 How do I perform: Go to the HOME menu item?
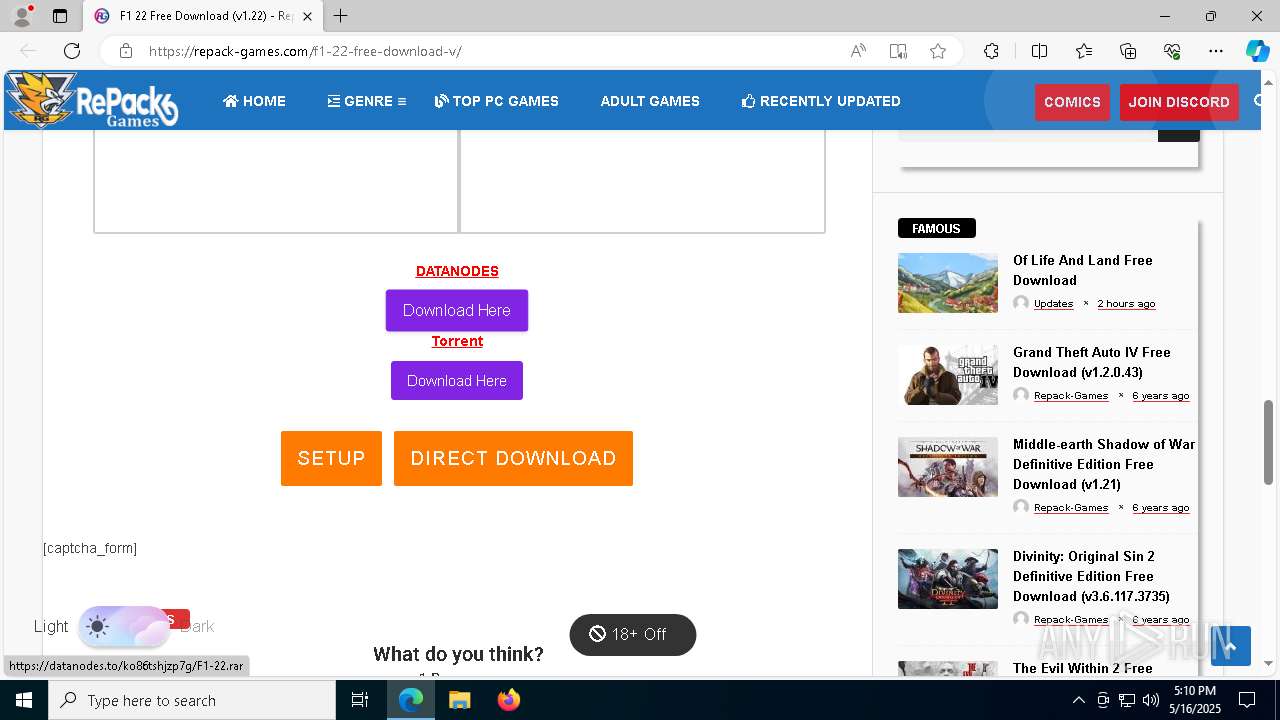point(254,101)
